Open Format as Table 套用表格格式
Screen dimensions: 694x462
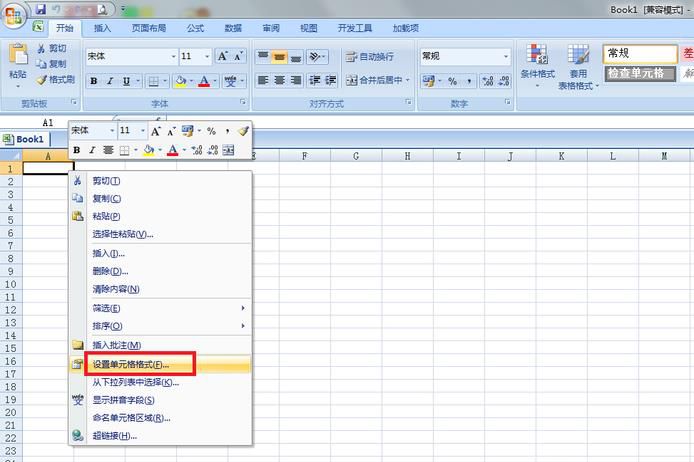point(578,67)
